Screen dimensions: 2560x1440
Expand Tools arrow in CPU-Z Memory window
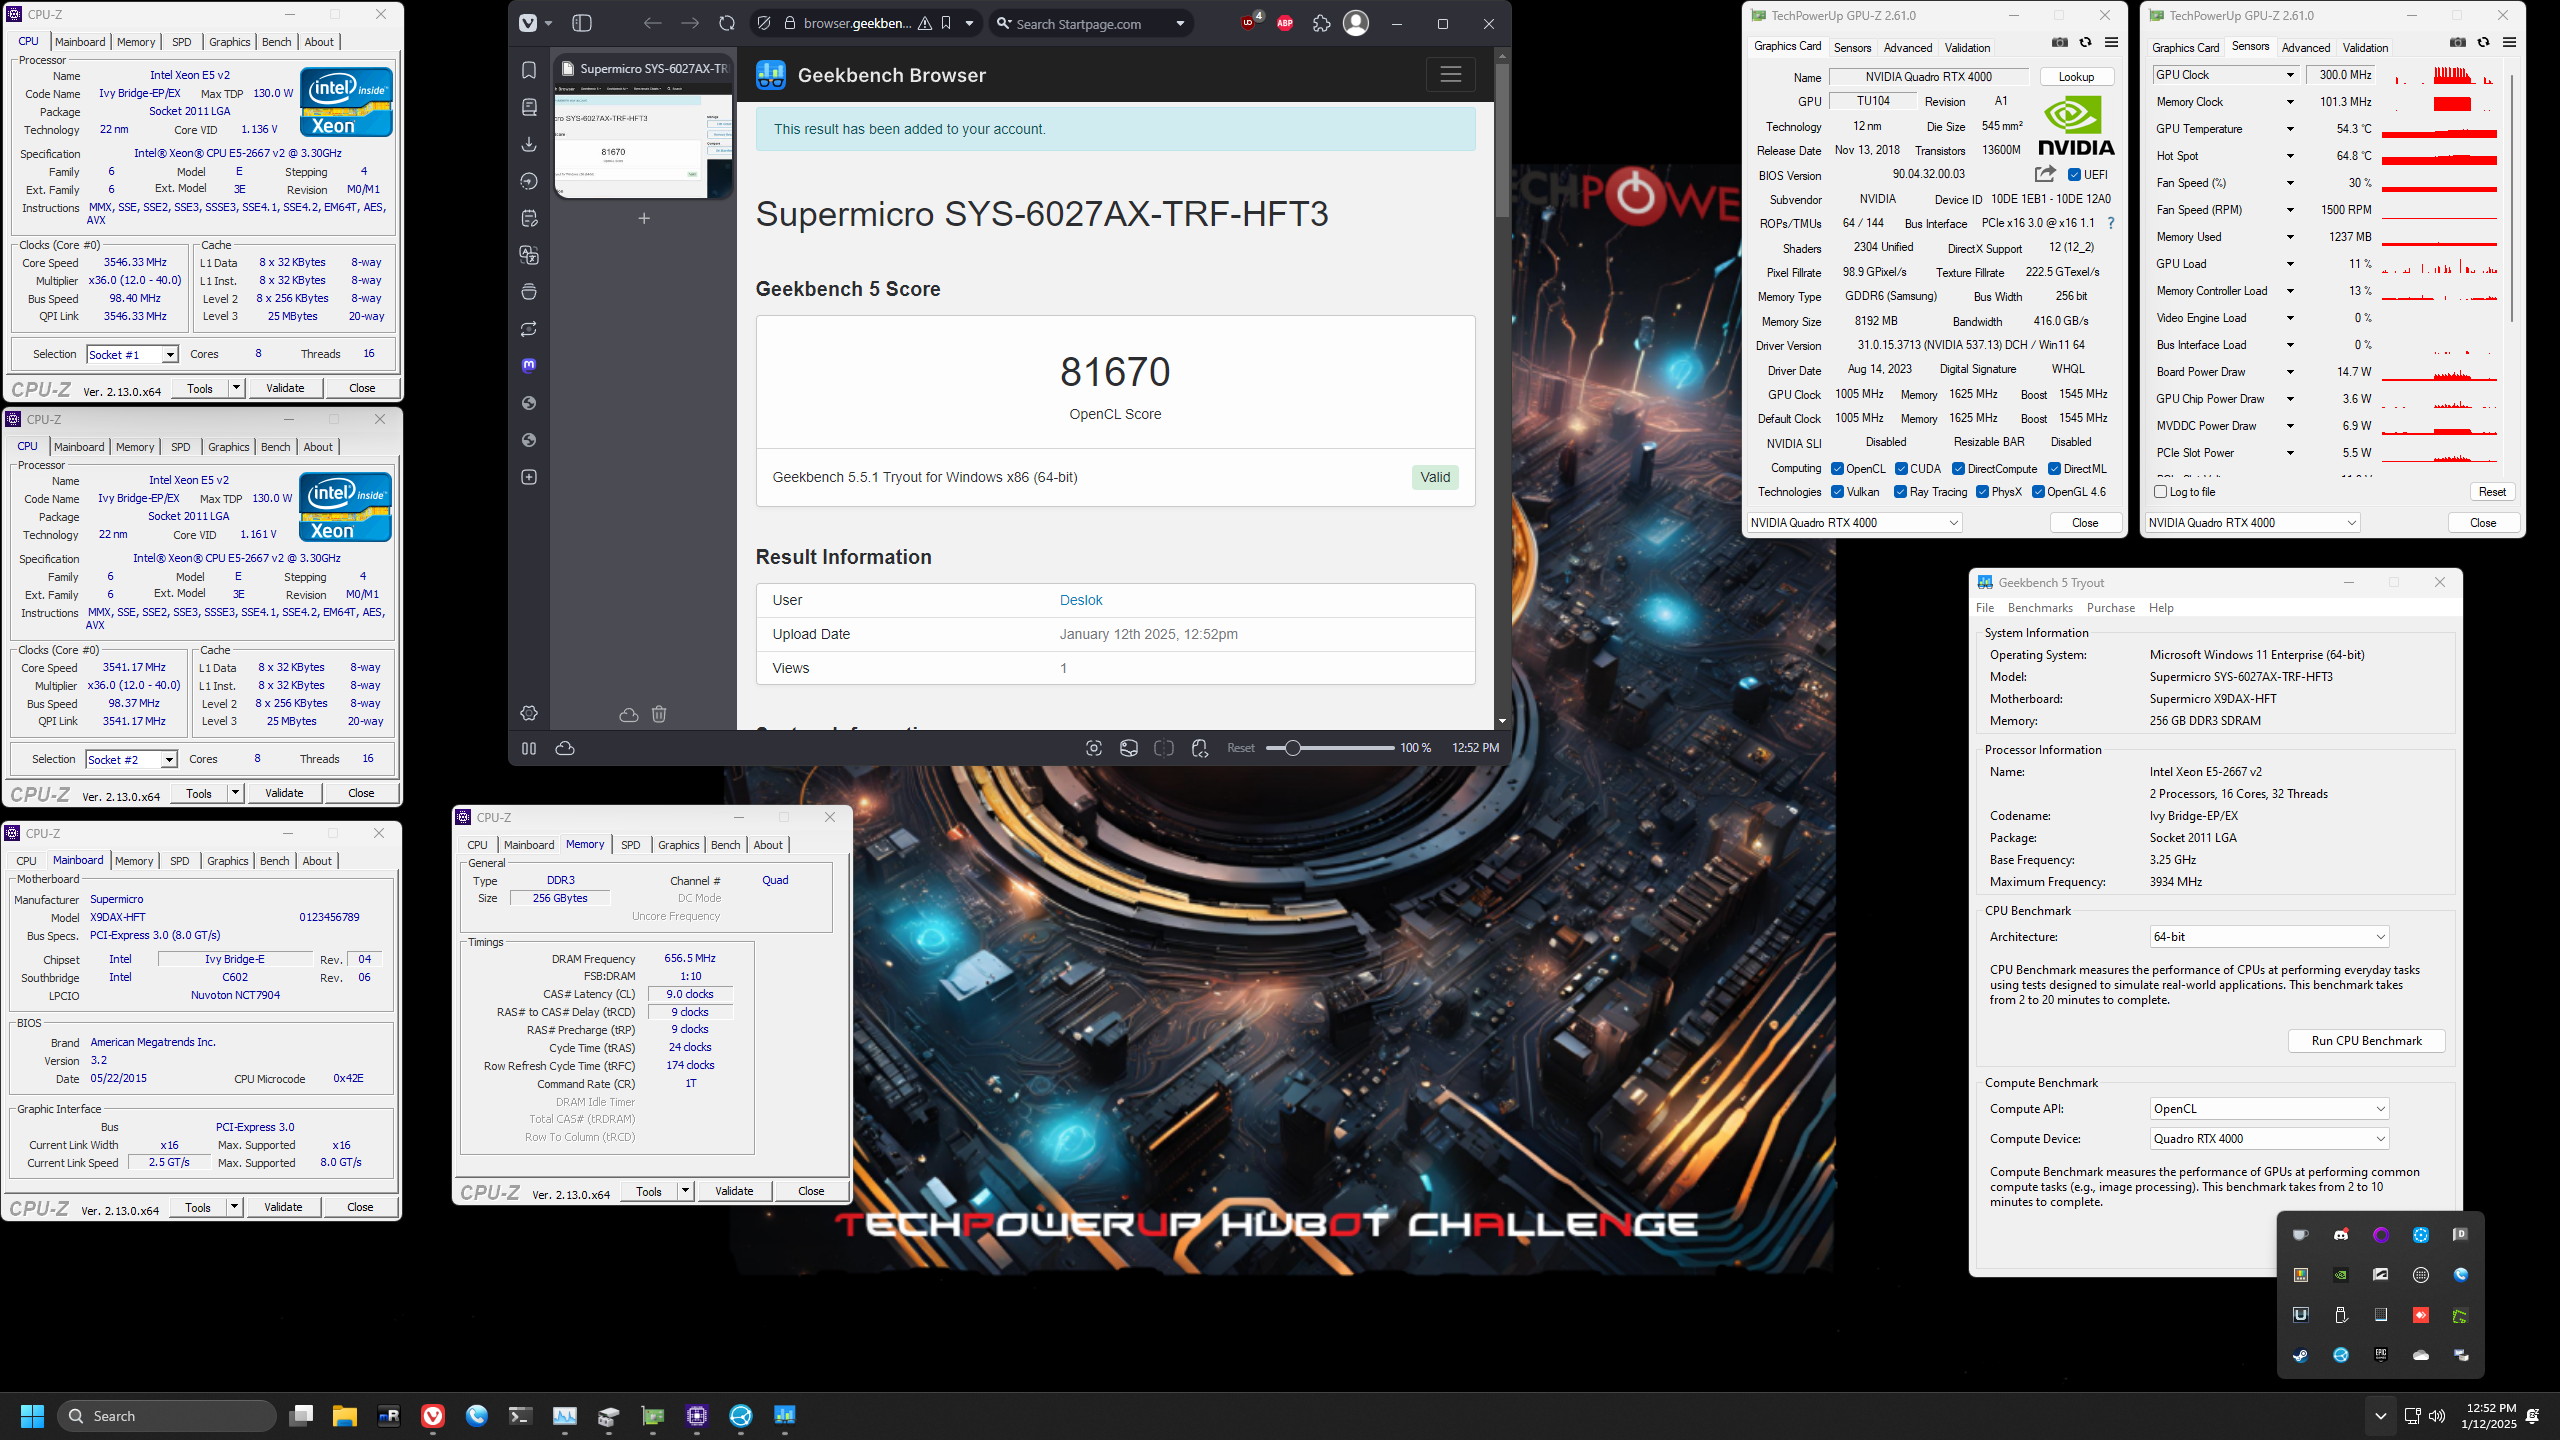click(x=685, y=1191)
